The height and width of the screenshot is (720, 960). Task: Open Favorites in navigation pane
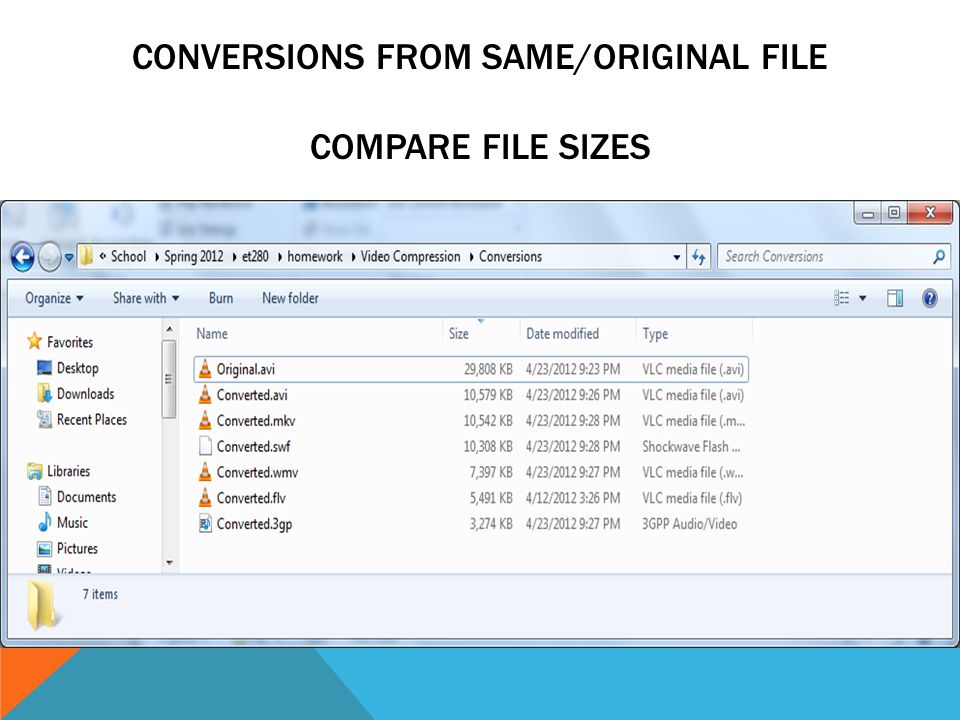70,342
